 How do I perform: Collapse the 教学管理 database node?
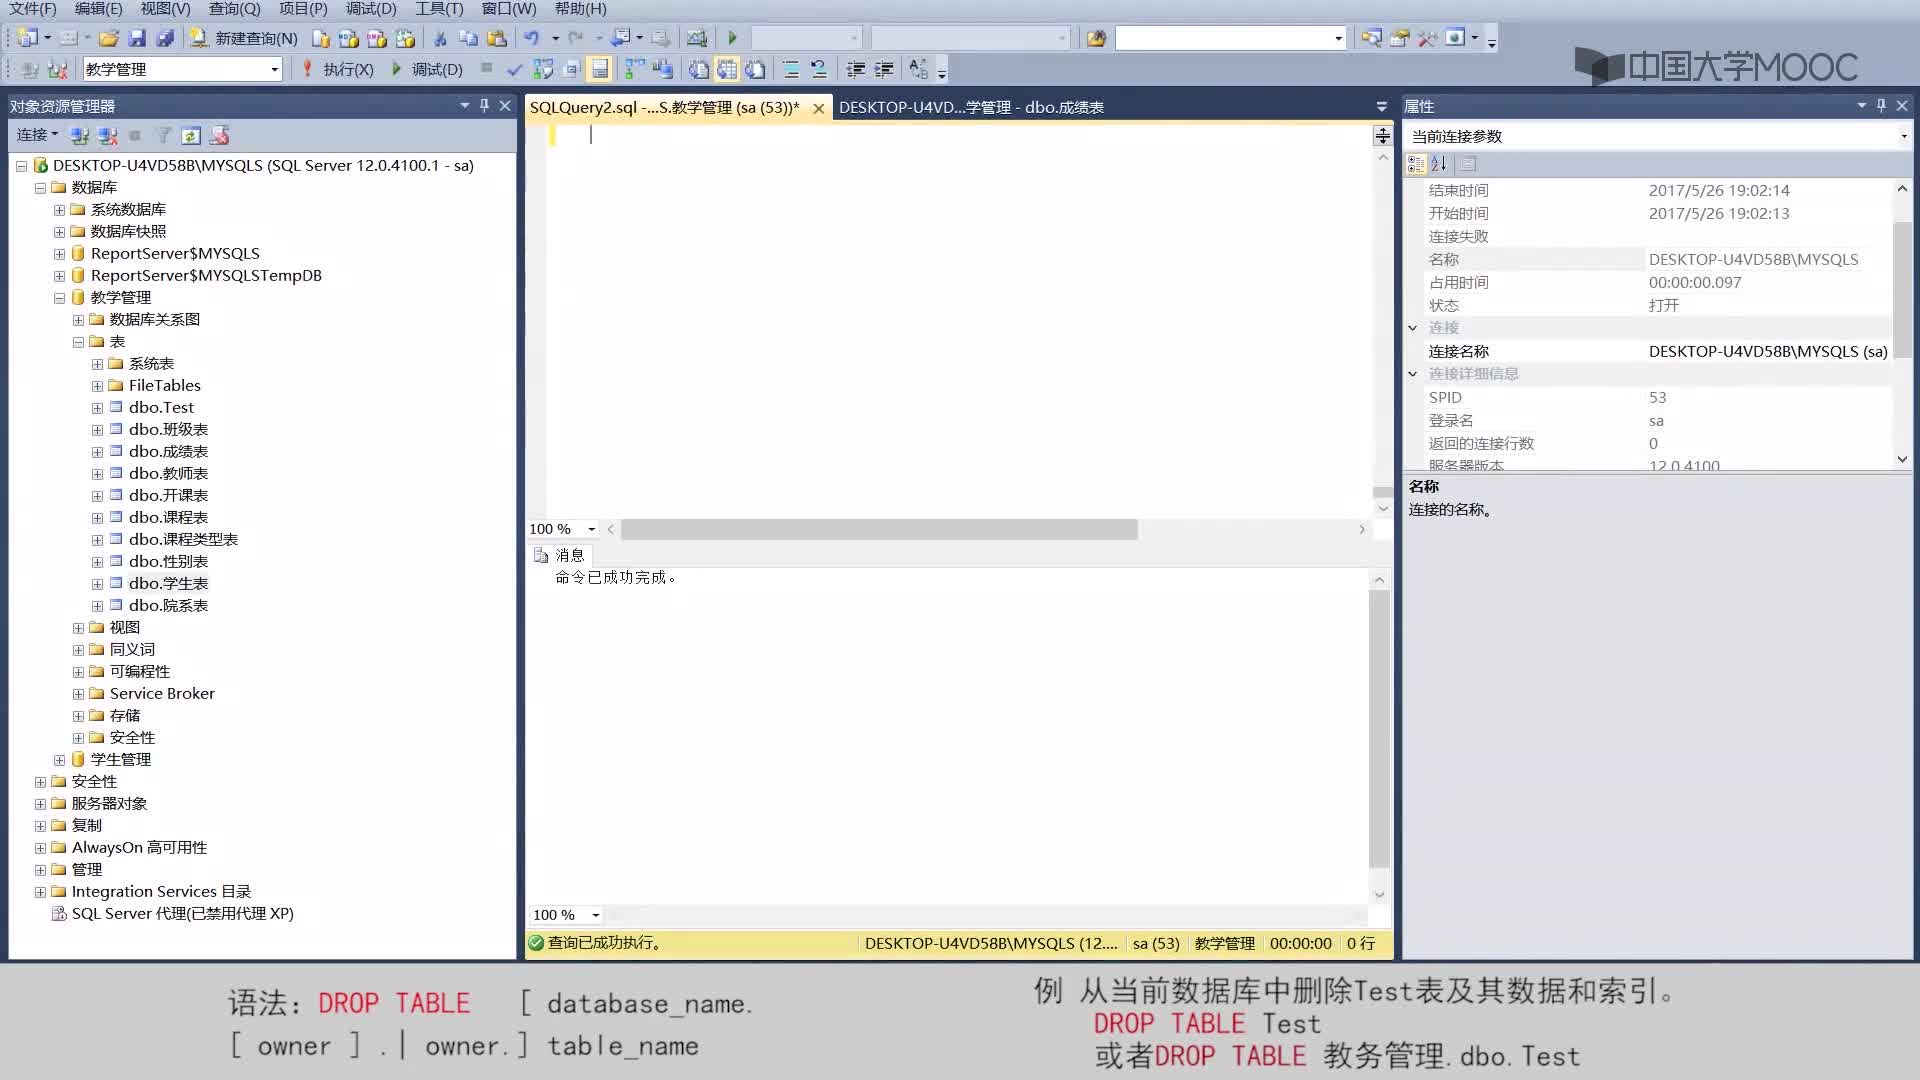tap(59, 298)
